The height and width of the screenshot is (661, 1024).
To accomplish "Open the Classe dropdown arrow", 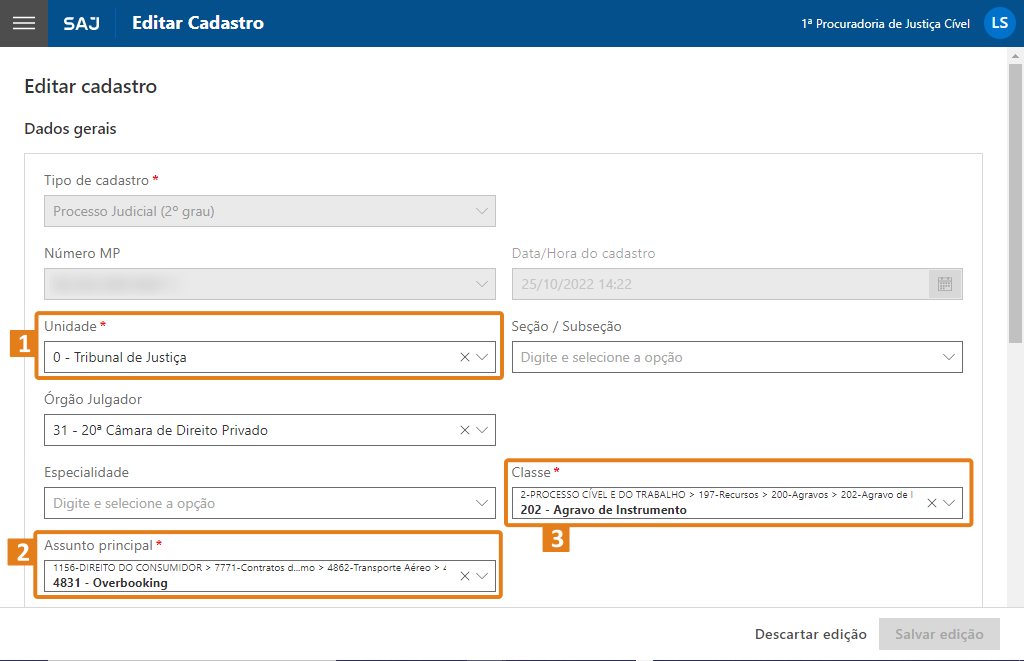I will coord(949,503).
